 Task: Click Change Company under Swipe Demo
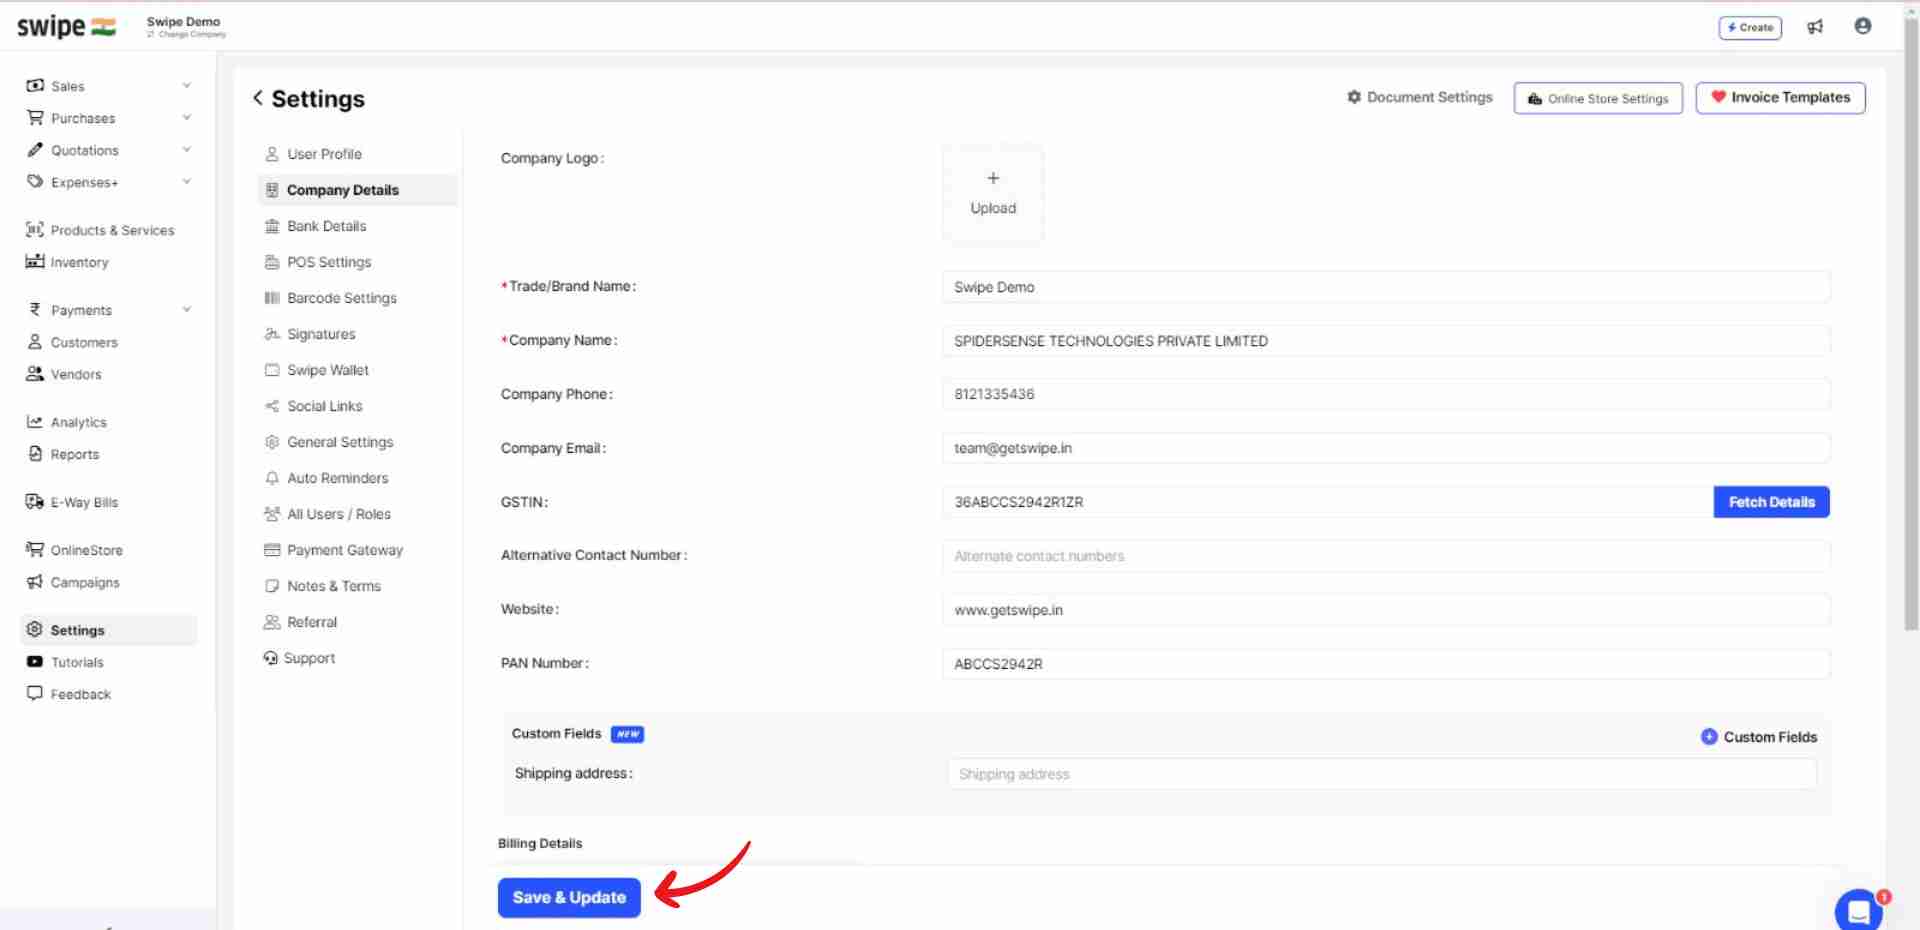(187, 34)
